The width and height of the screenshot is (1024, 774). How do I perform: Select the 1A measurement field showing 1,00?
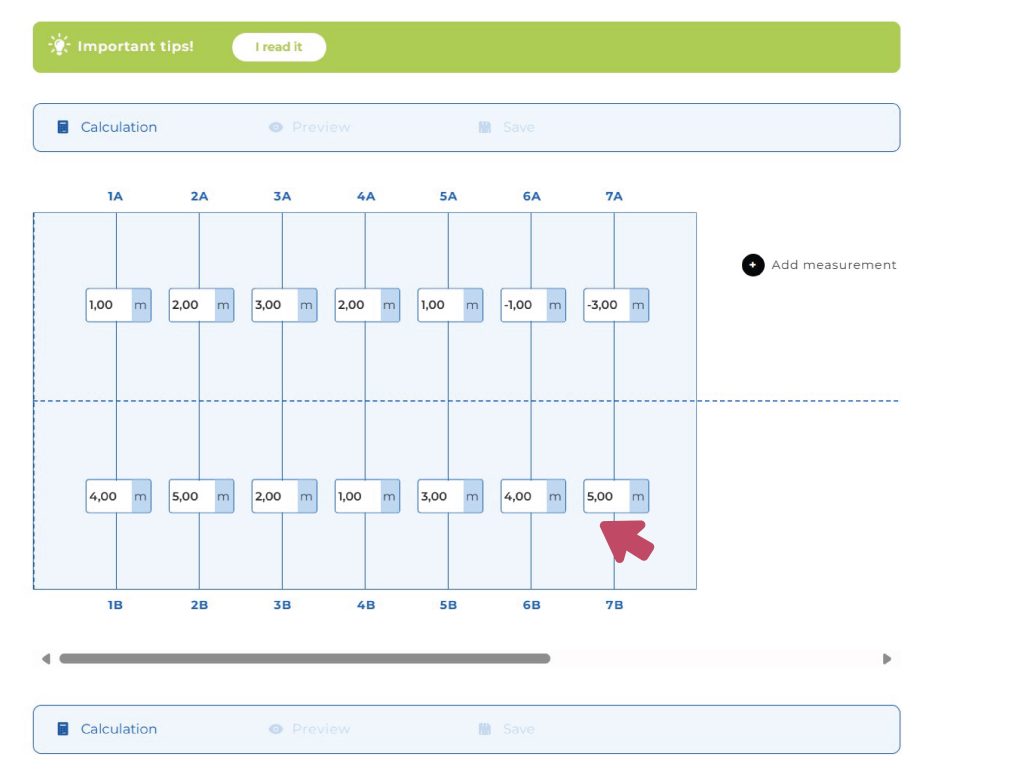pos(109,305)
